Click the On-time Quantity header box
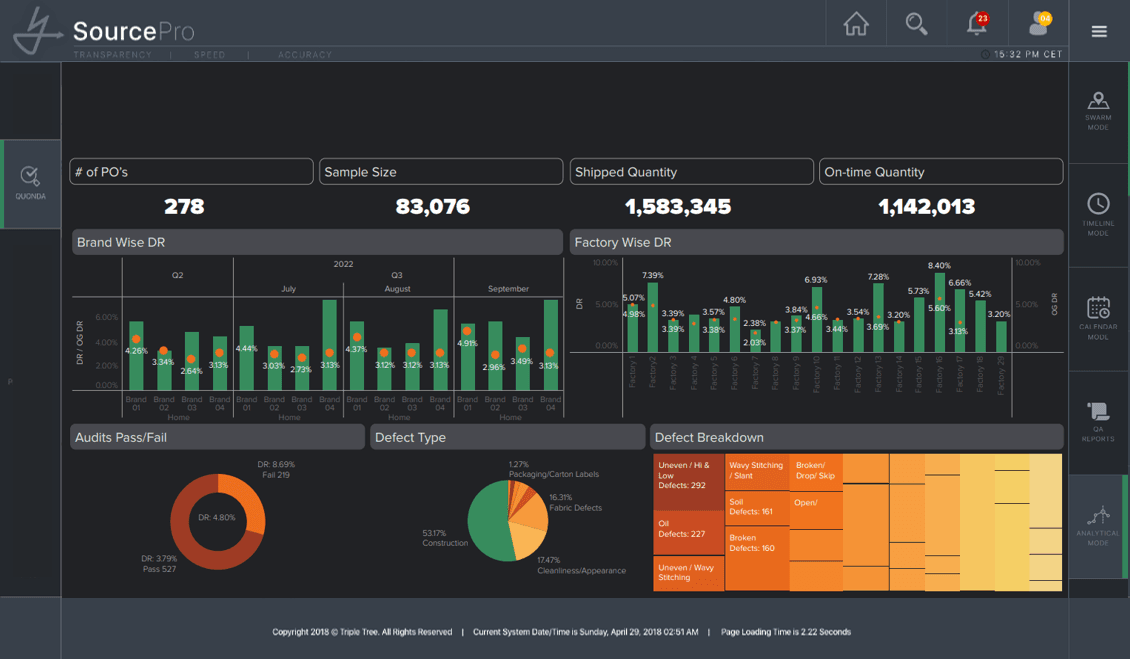The height and width of the screenshot is (659, 1130). pyautogui.click(x=941, y=172)
